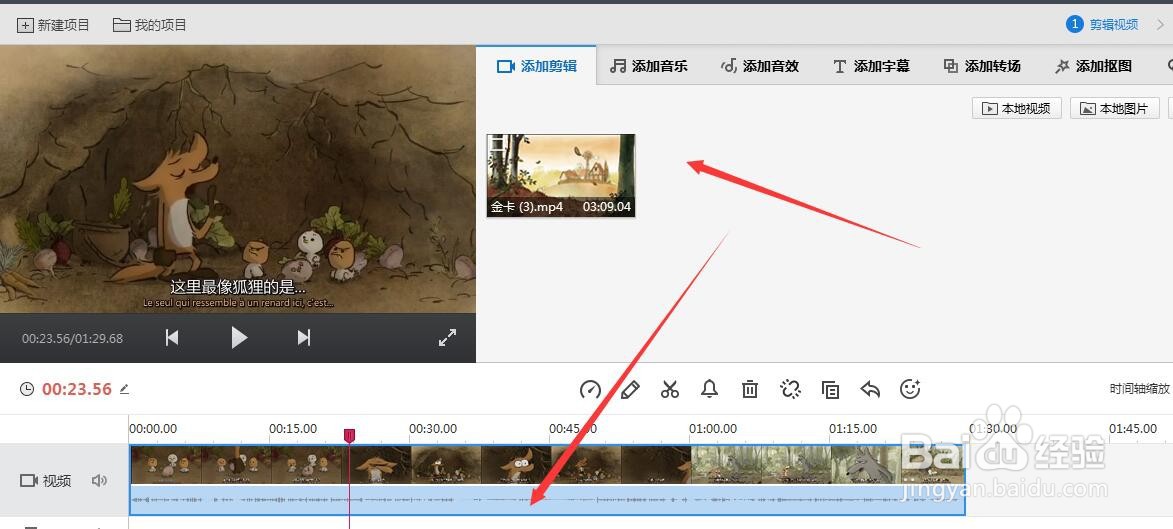Click the 时间轴缩放 label
This screenshot has width=1173, height=529.
(1139, 389)
